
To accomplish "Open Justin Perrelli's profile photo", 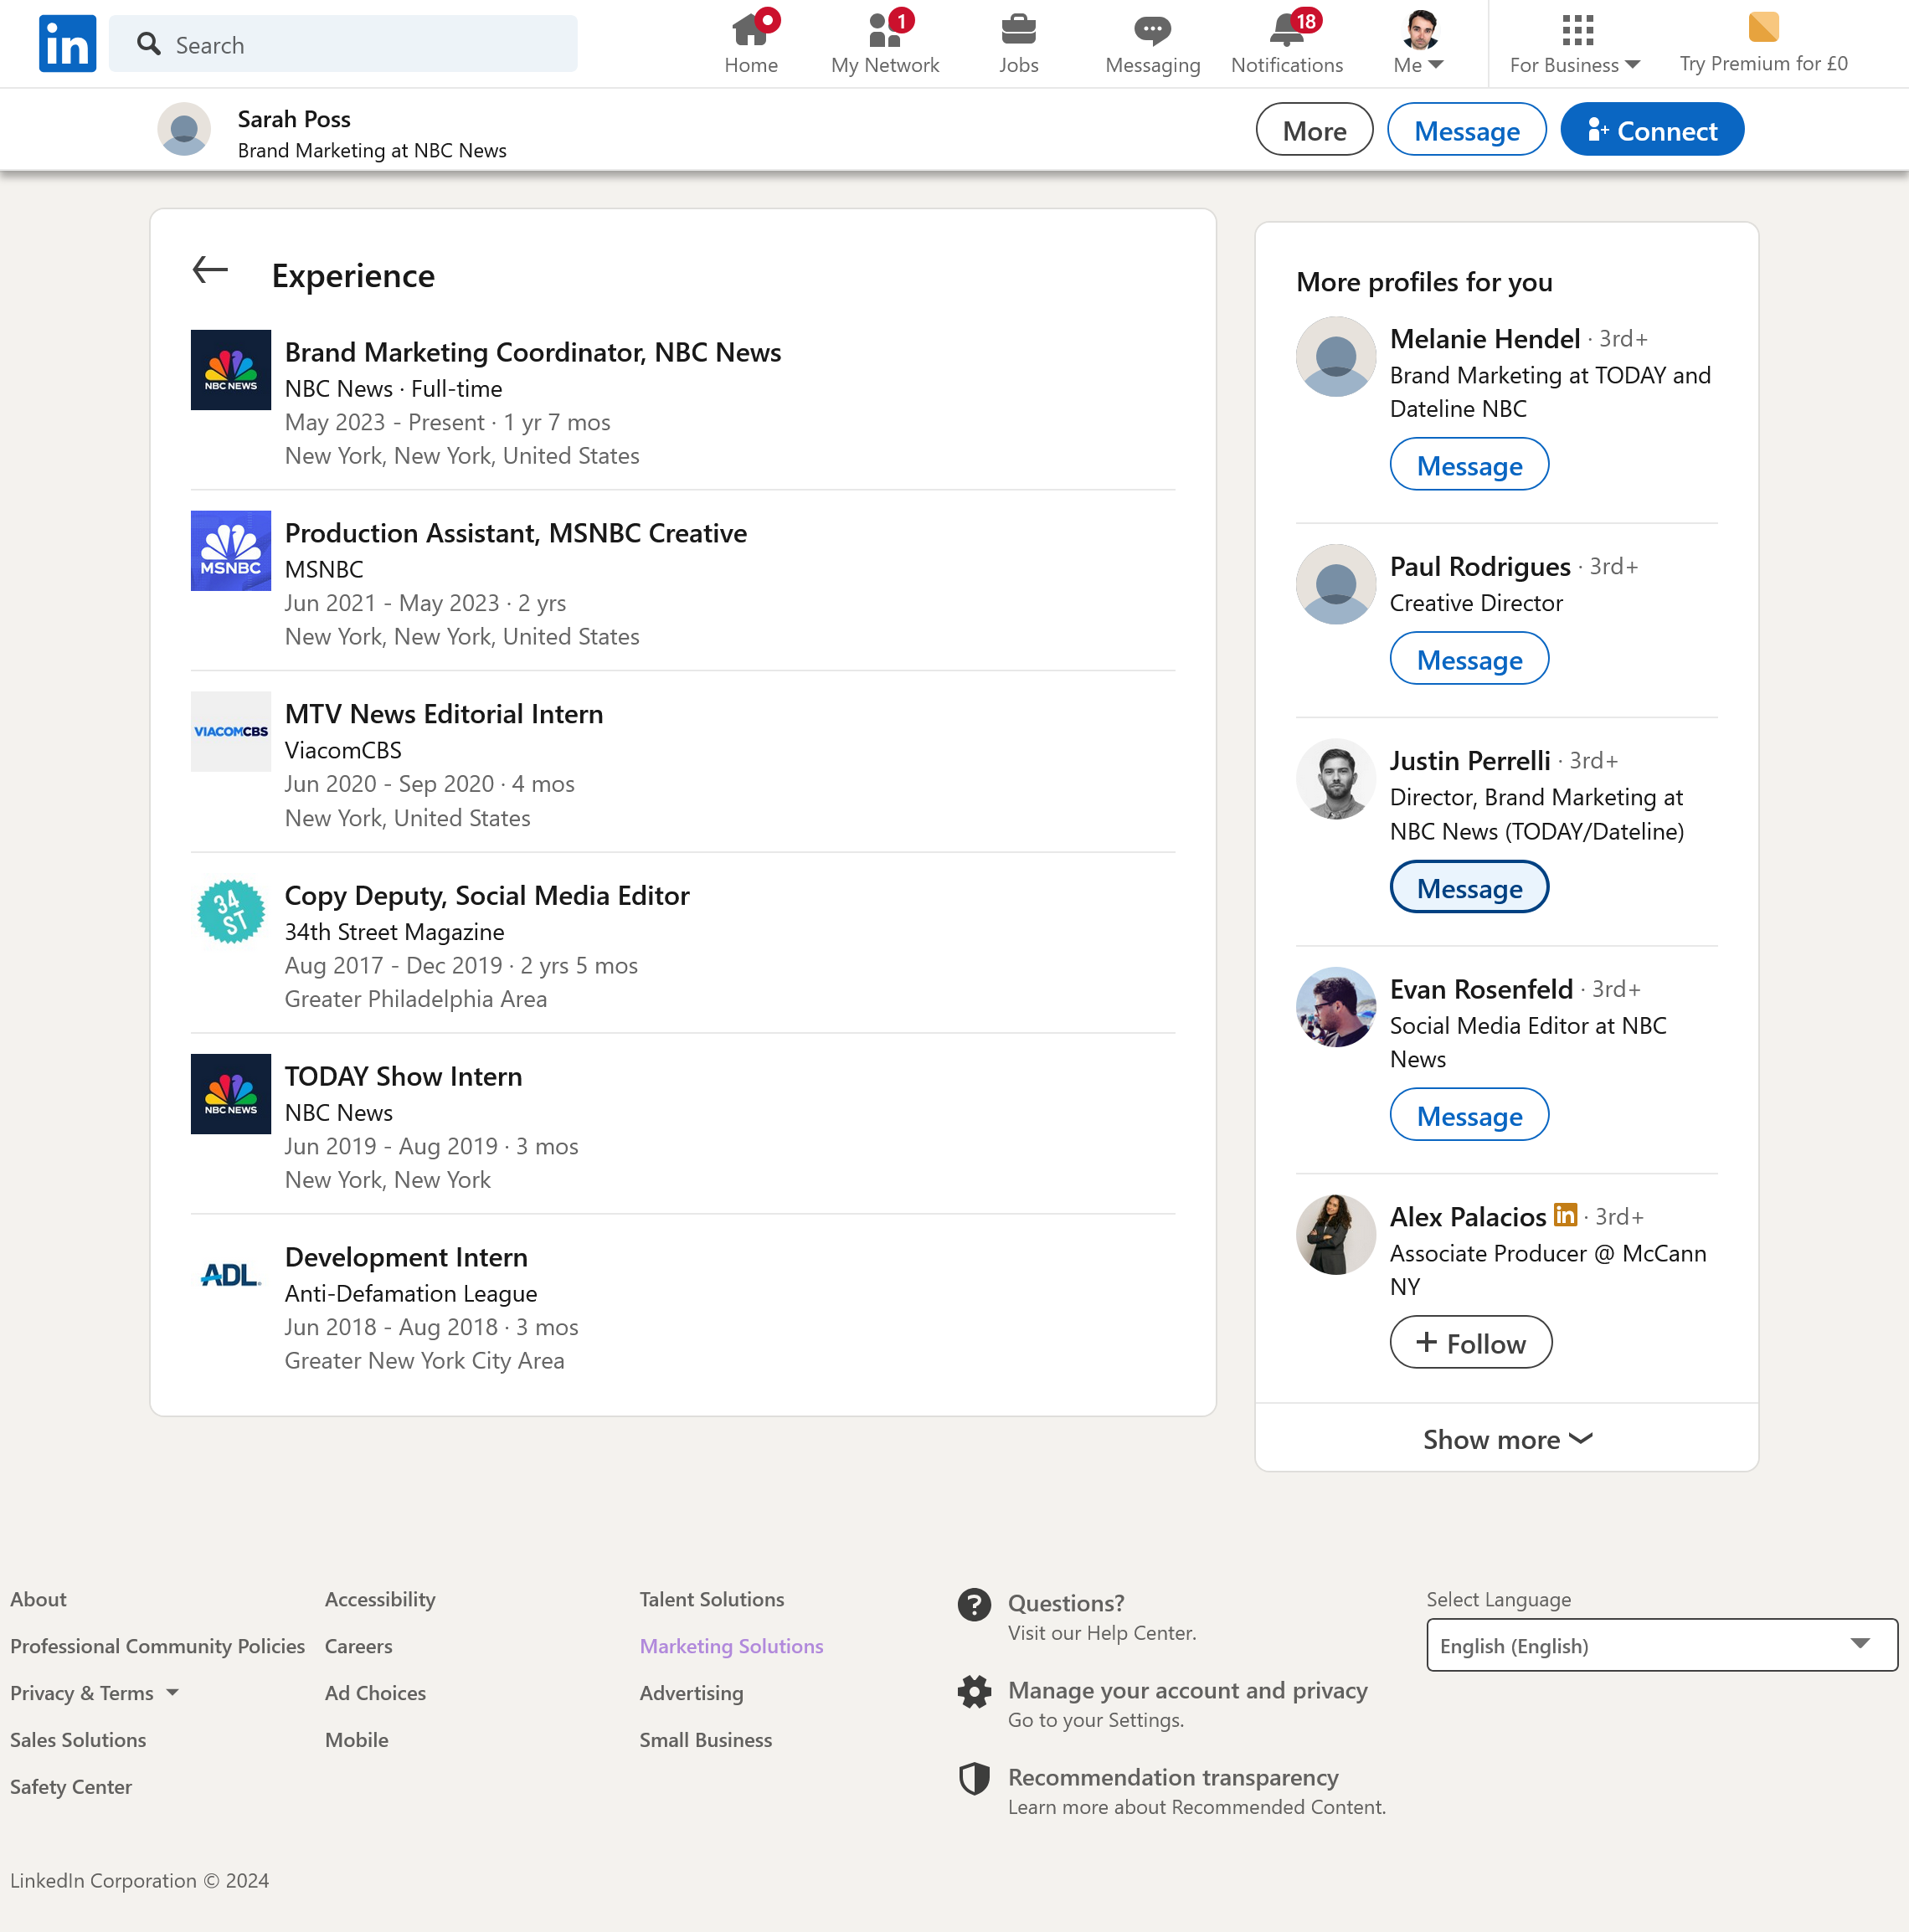I will [1336, 778].
